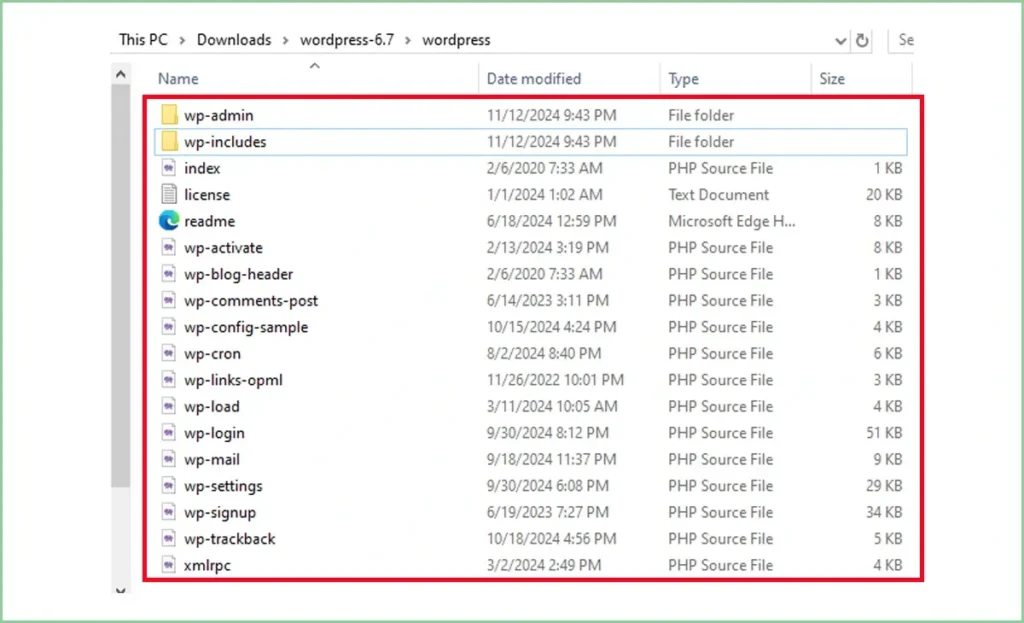Click the wp-mail PHP file icon
1024x623 pixels.
pyautogui.click(x=168, y=459)
